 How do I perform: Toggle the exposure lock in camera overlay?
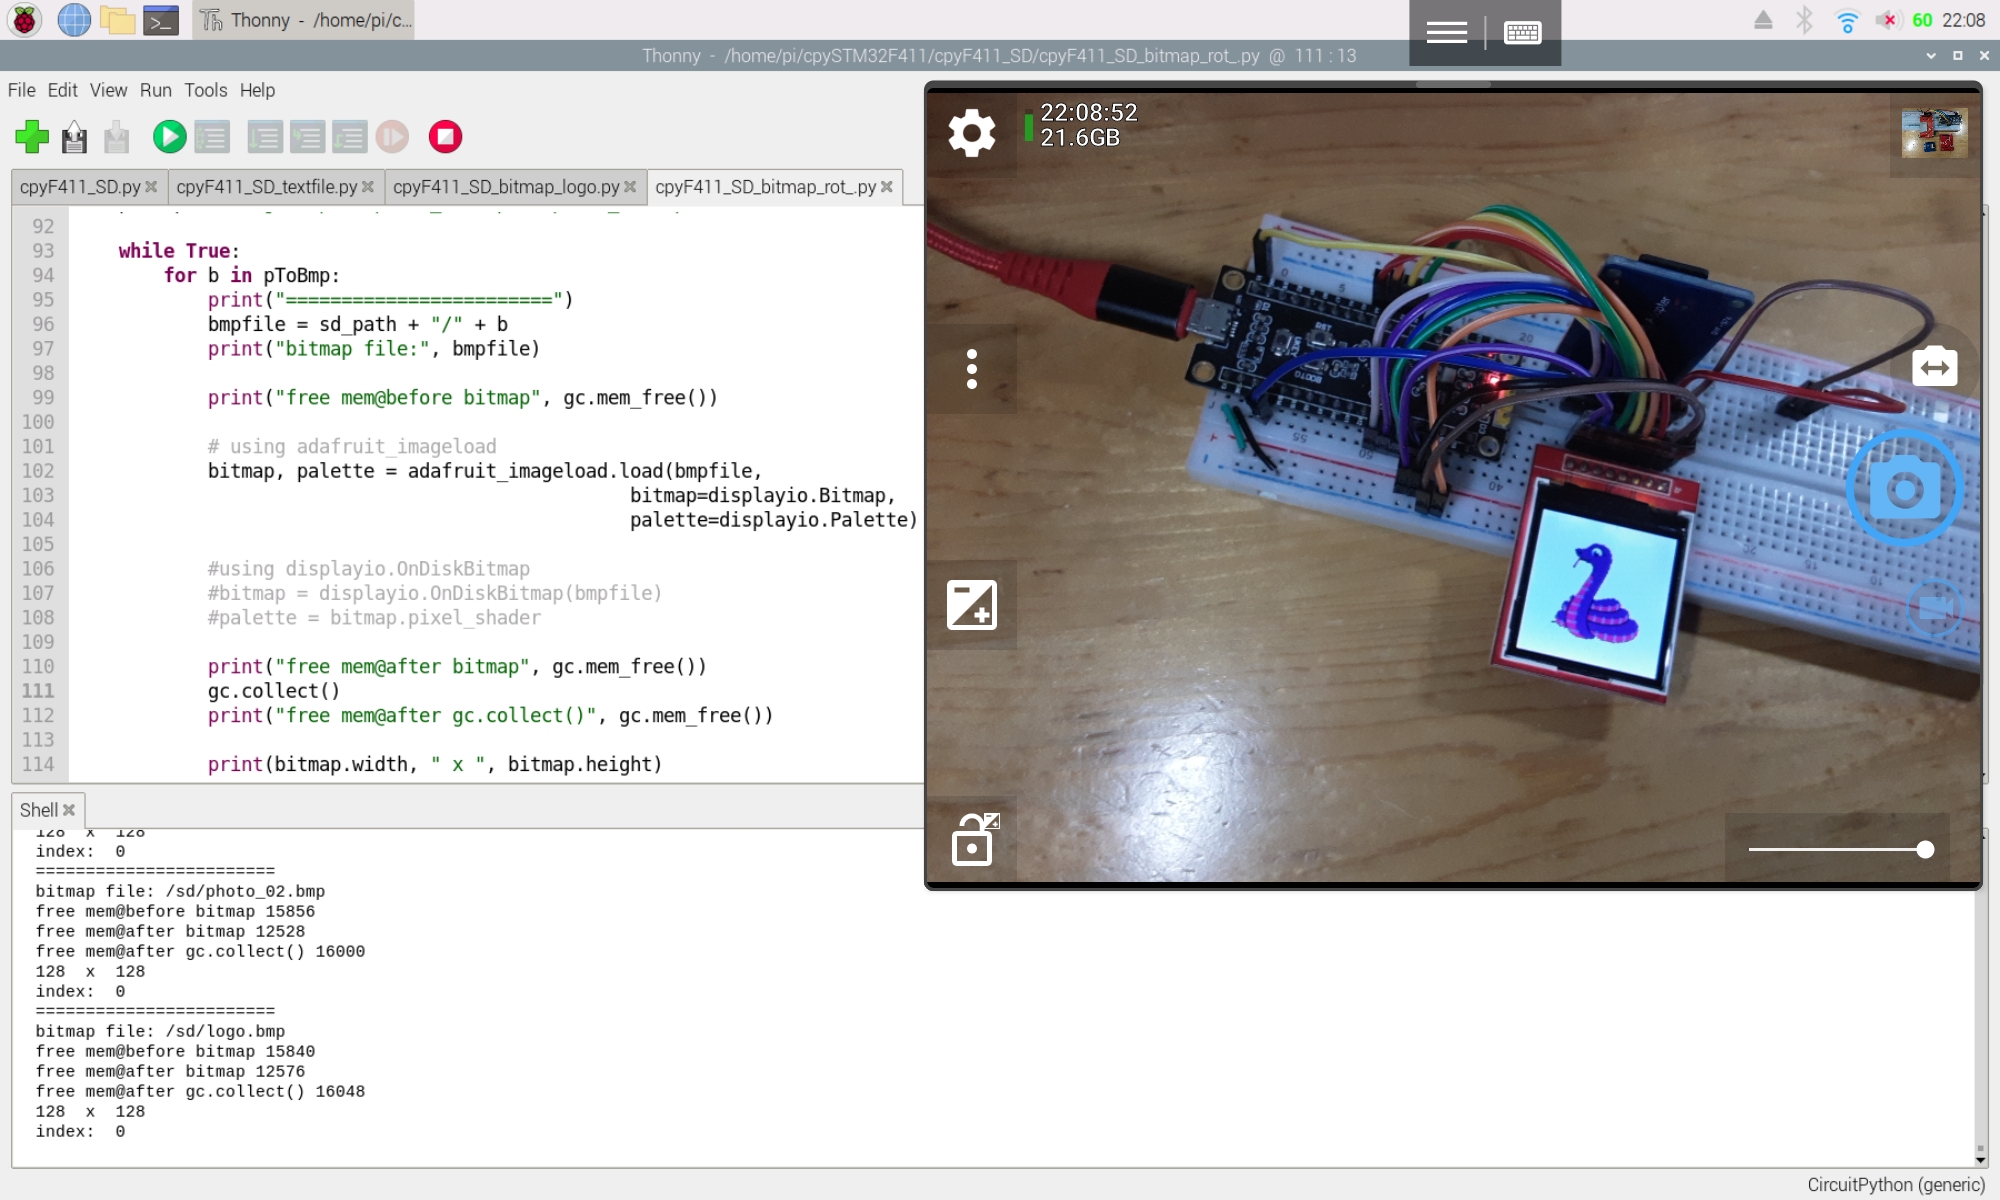coord(973,839)
